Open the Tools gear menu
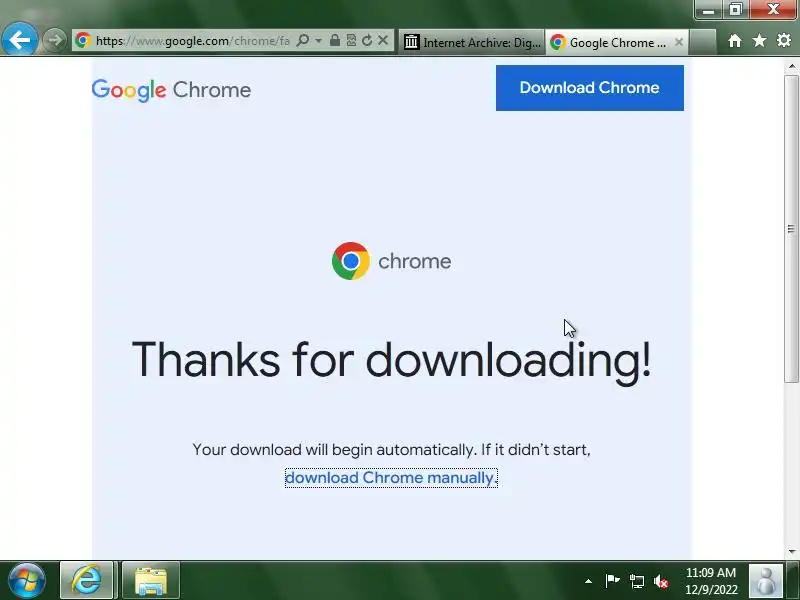This screenshot has height=600, width=800. coord(784,40)
